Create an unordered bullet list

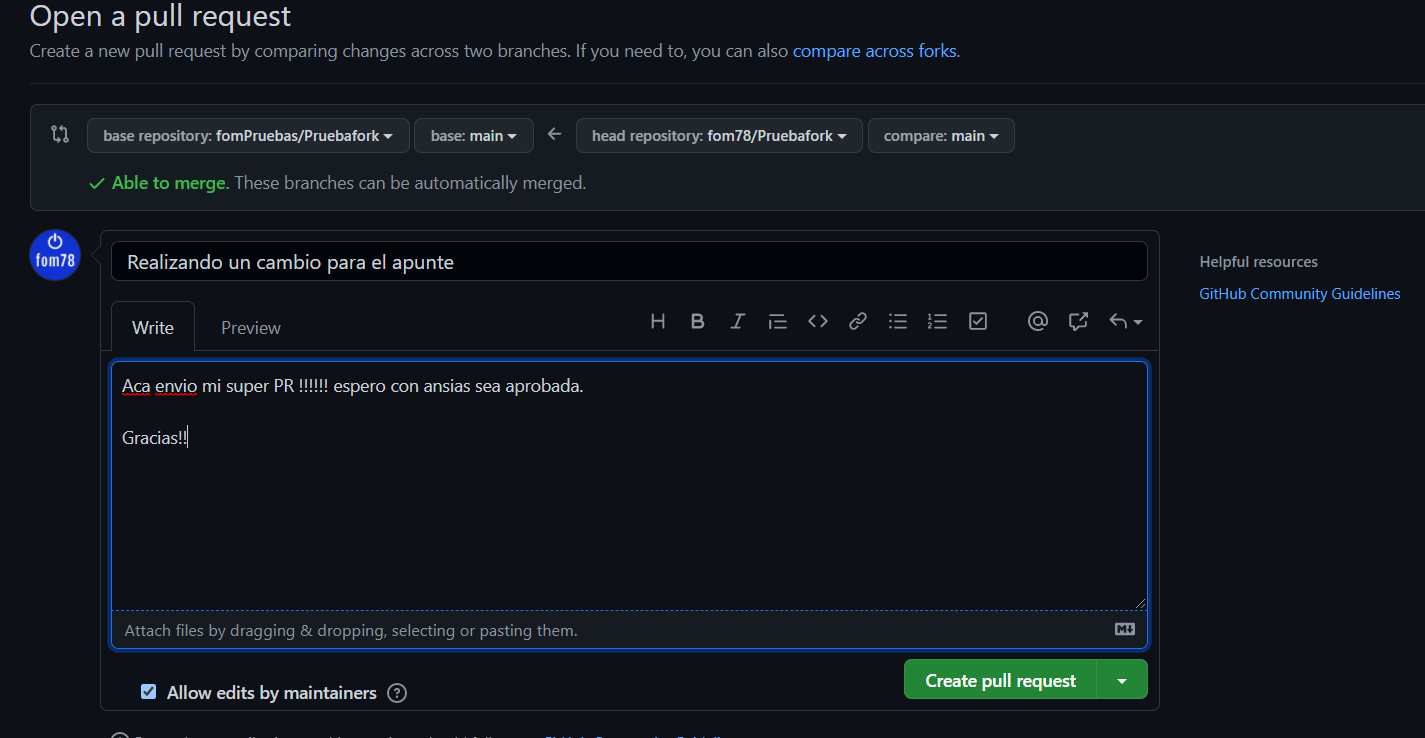[897, 321]
